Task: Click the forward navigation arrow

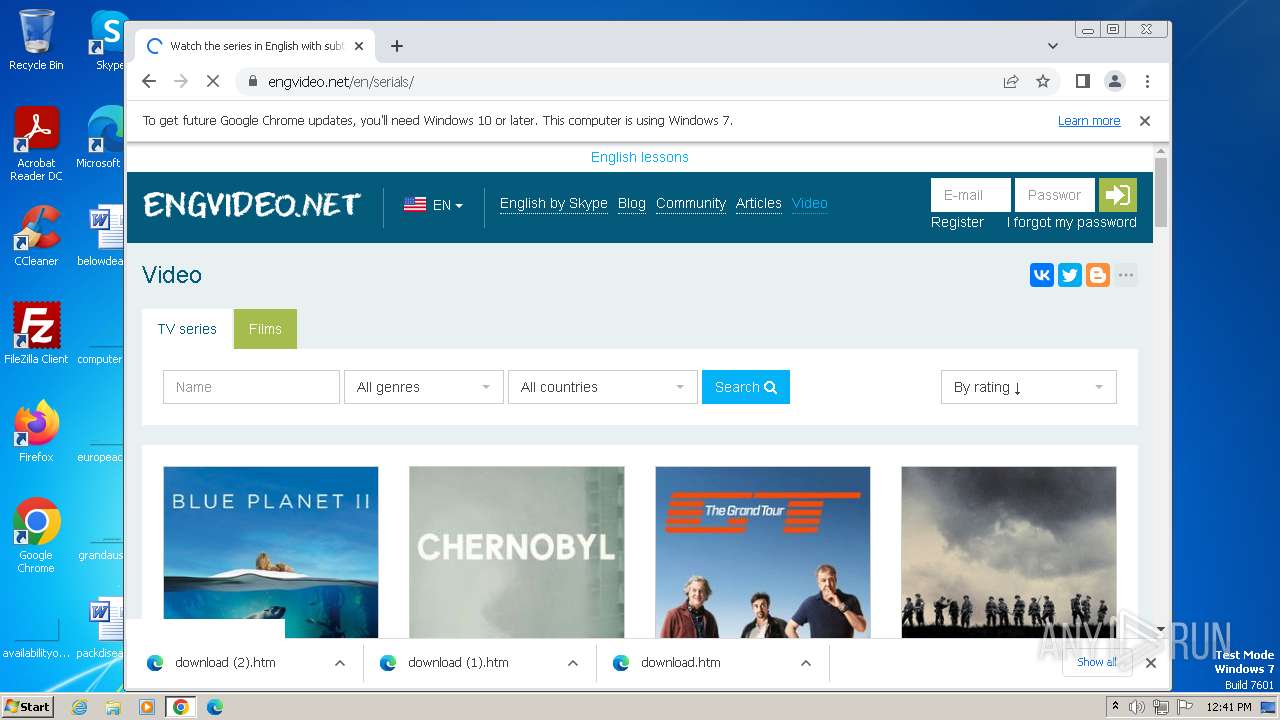Action: pyautogui.click(x=181, y=82)
